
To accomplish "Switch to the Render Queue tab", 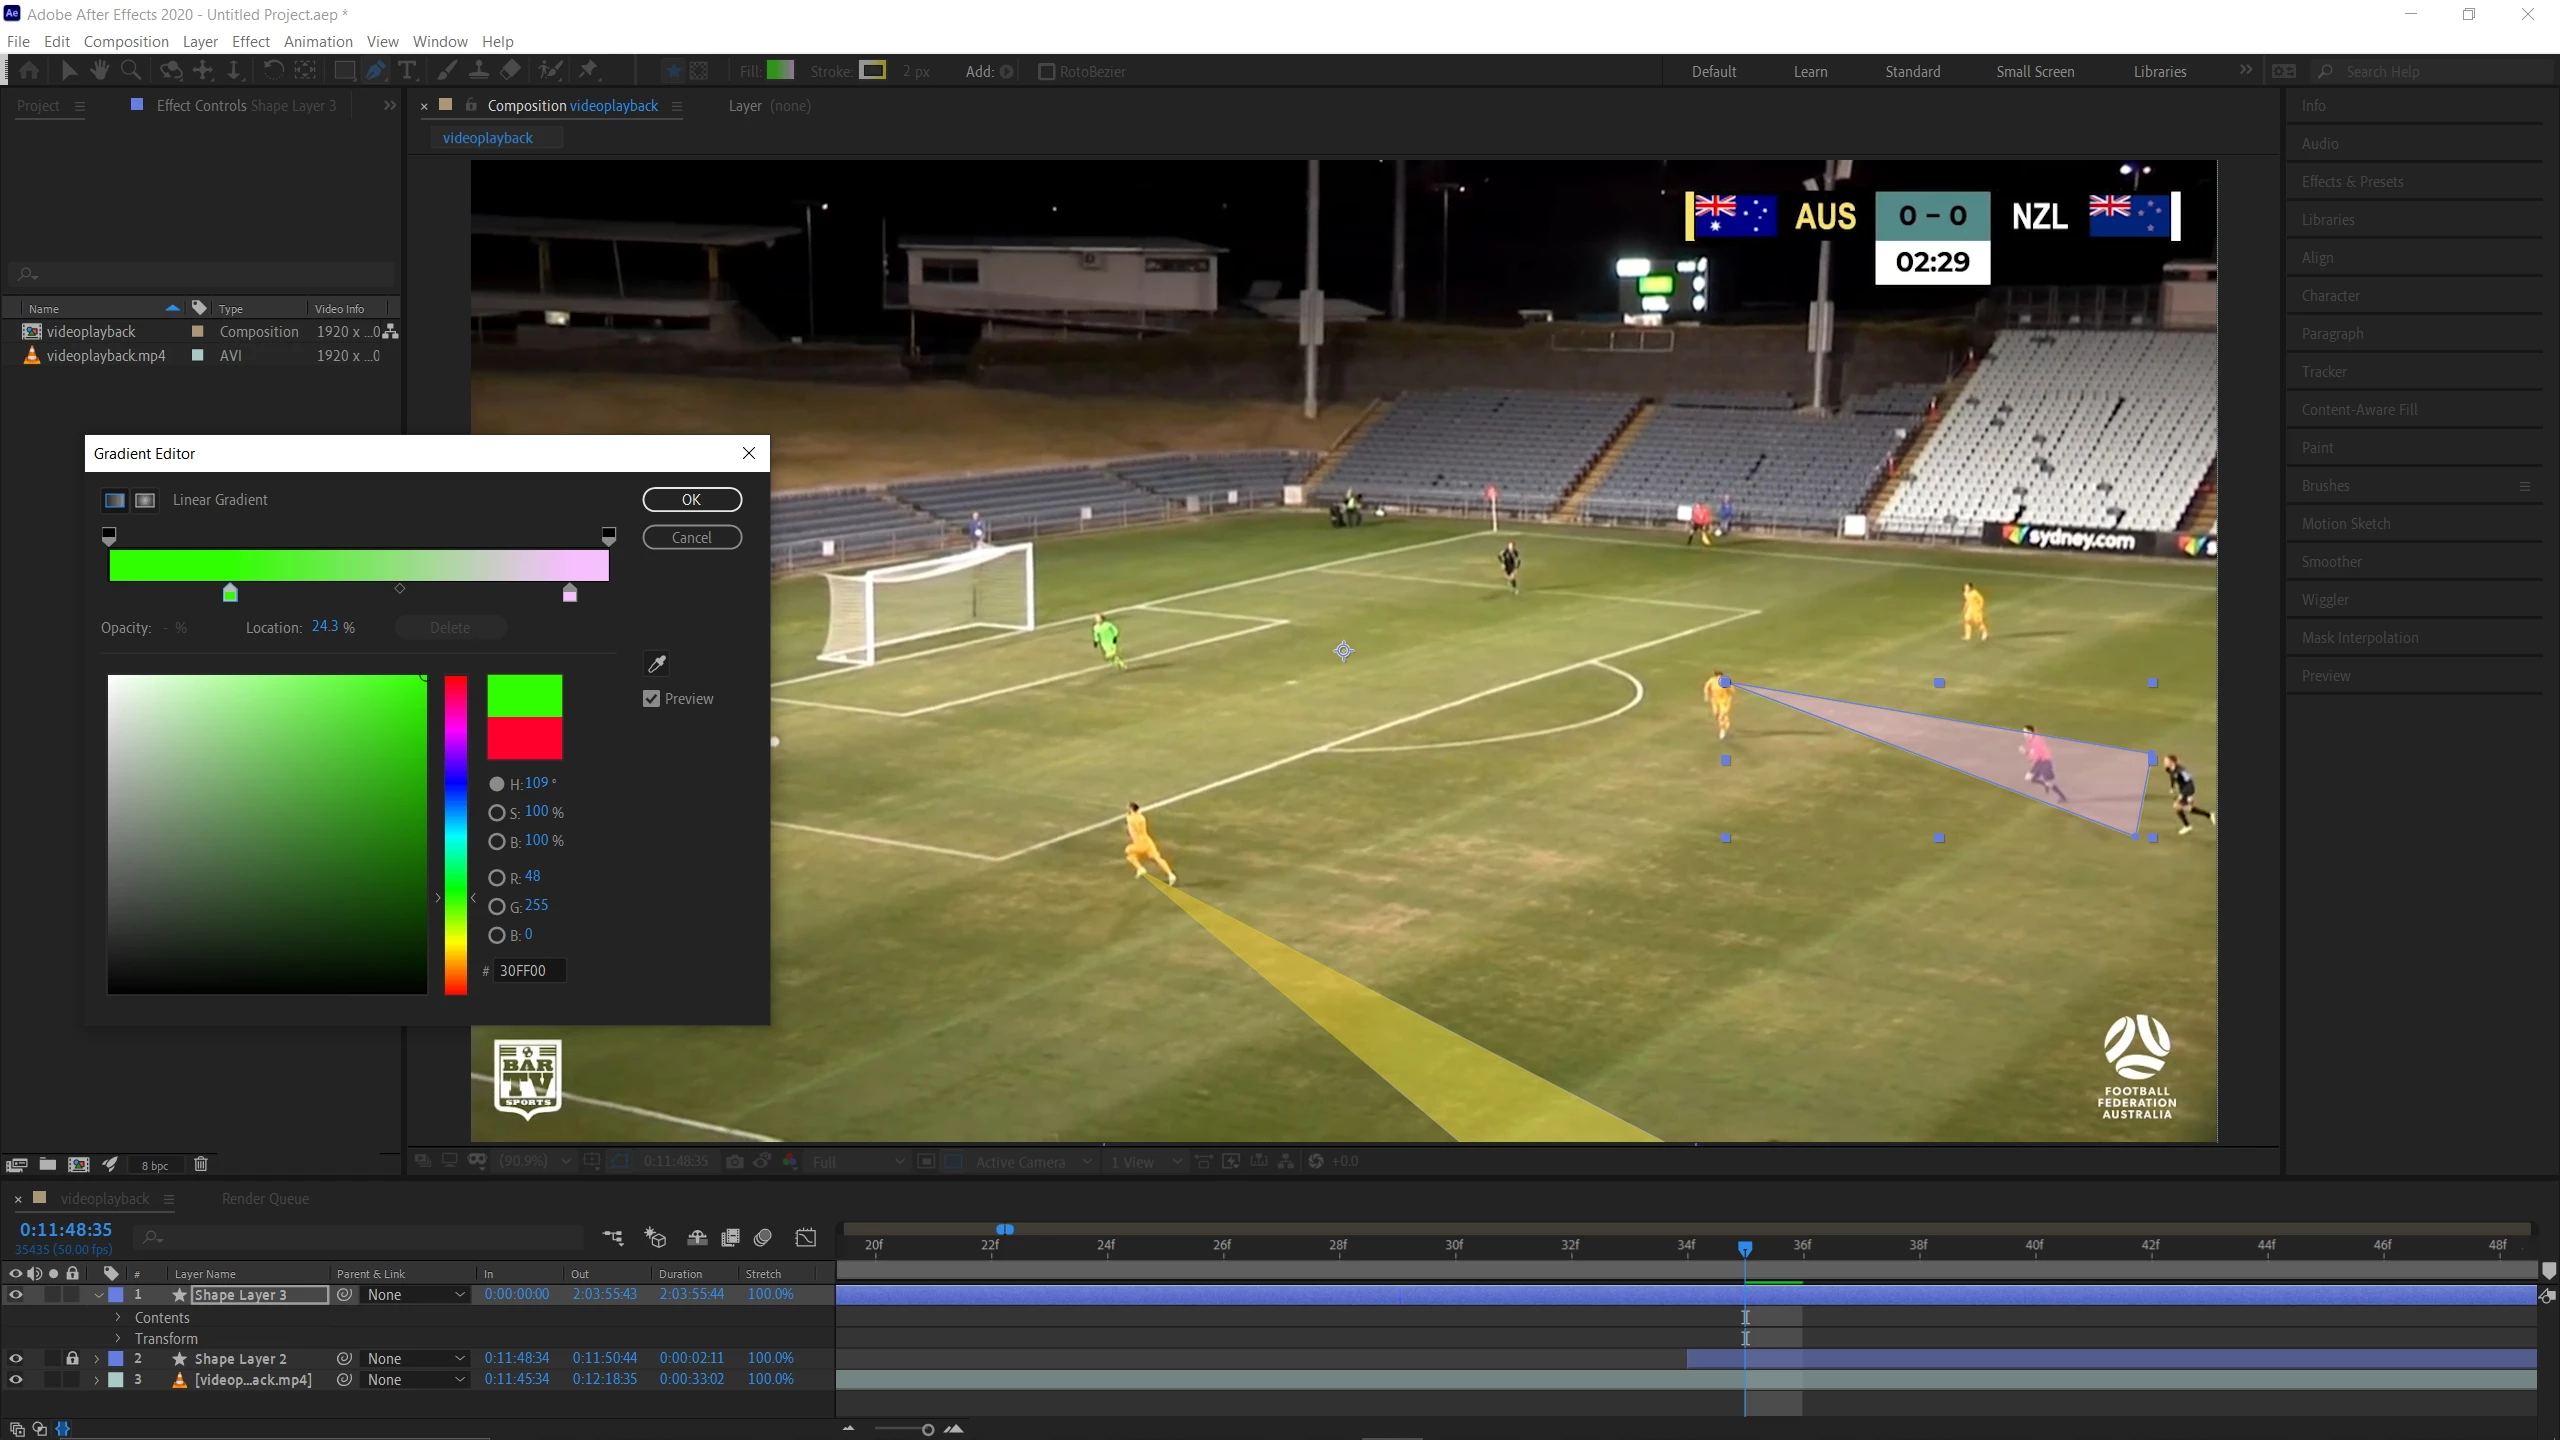I will point(265,1199).
